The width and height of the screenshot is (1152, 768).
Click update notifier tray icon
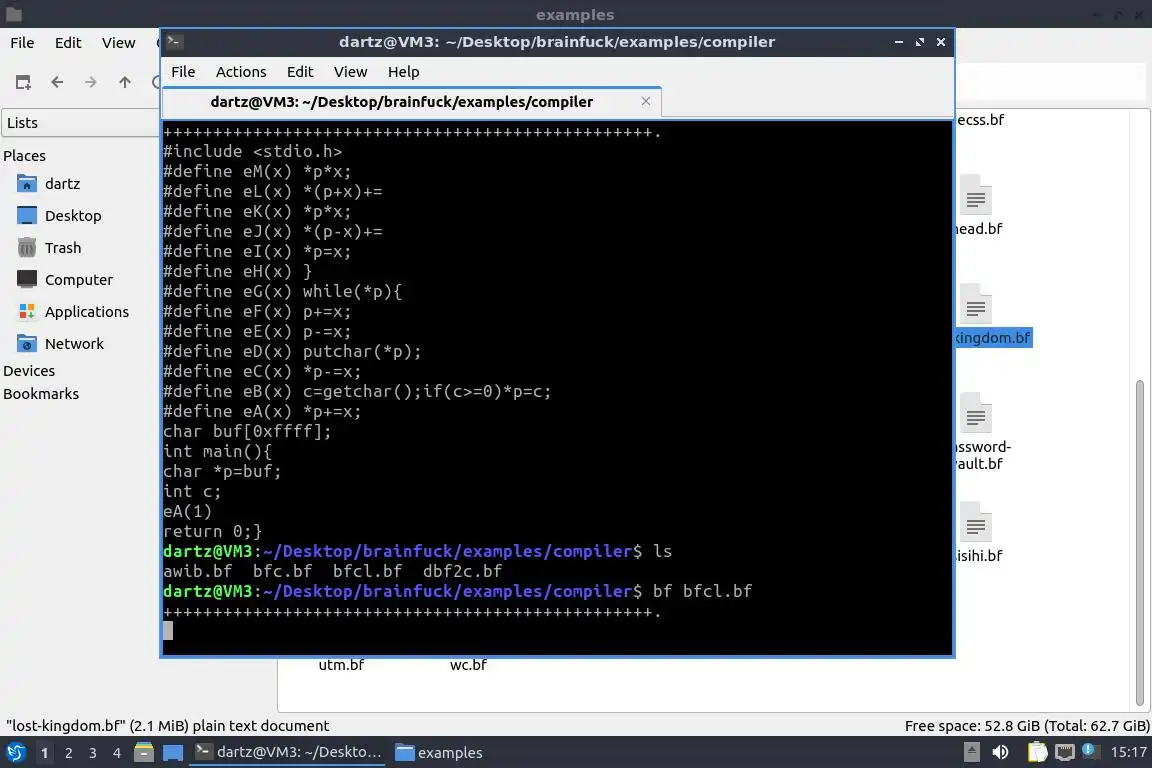click(x=1090, y=751)
